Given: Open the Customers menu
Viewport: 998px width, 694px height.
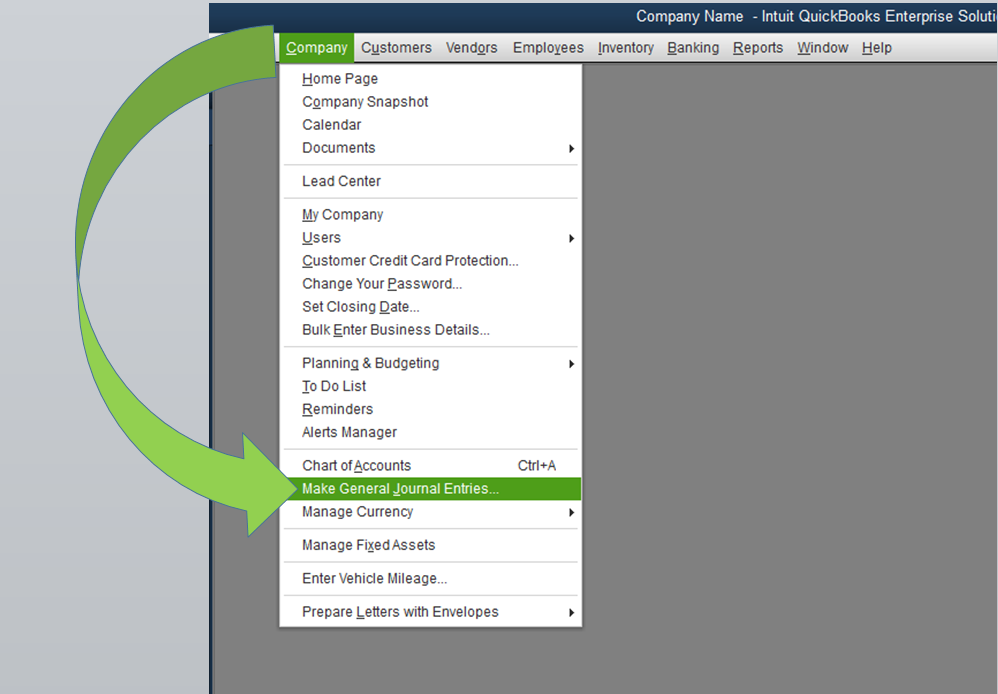Looking at the screenshot, I should 396,48.
